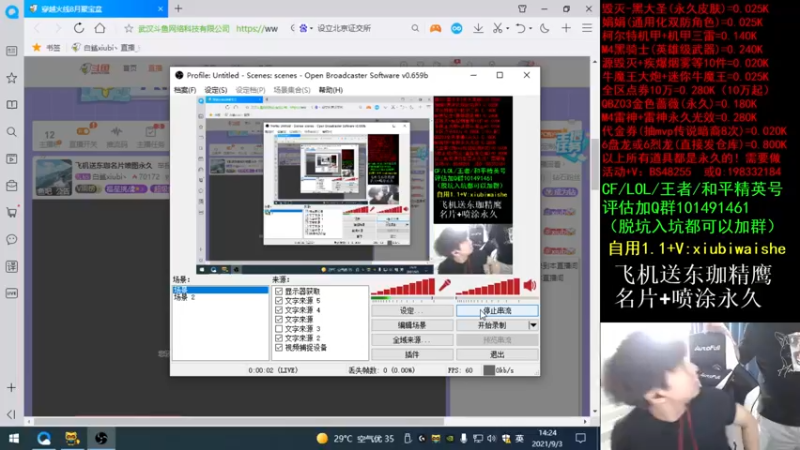Go to the browser home page icon
Image resolution: width=800 pixels, height=450 pixels.
(100, 28)
